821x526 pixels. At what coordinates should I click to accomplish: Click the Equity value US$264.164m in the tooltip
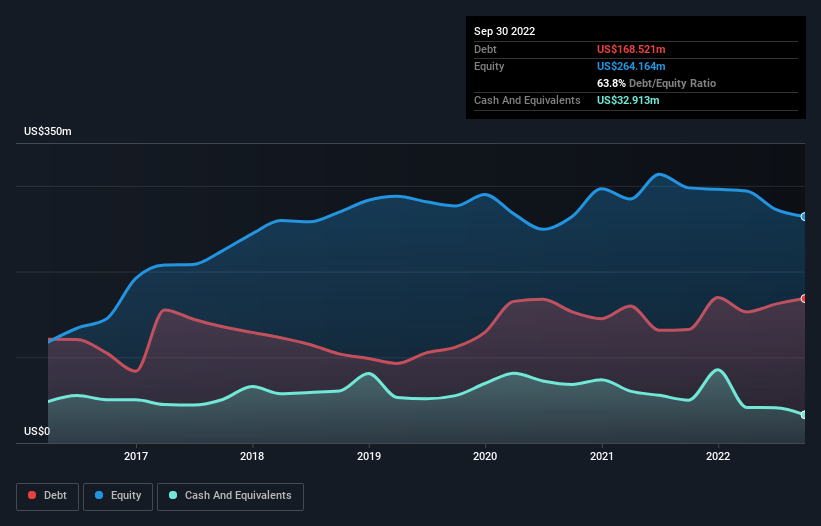[x=631, y=66]
